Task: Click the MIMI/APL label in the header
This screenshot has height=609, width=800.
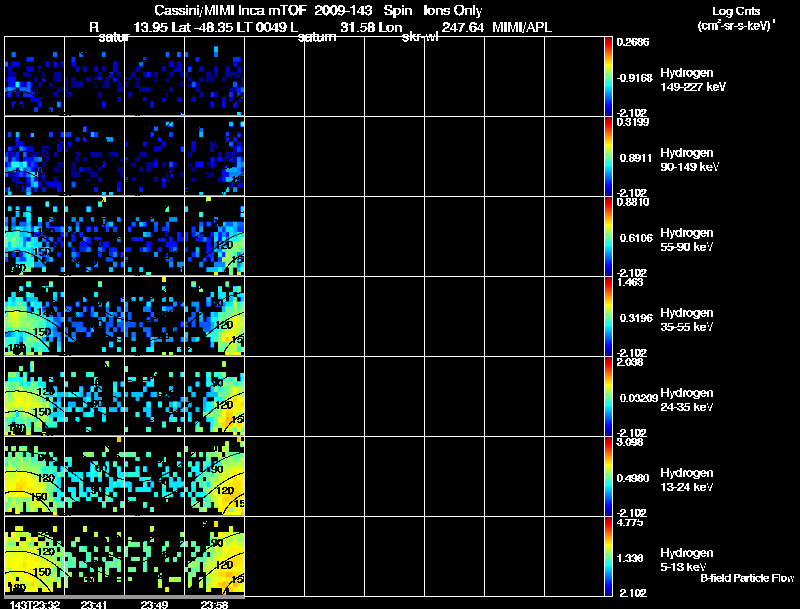Action: (x=521, y=27)
